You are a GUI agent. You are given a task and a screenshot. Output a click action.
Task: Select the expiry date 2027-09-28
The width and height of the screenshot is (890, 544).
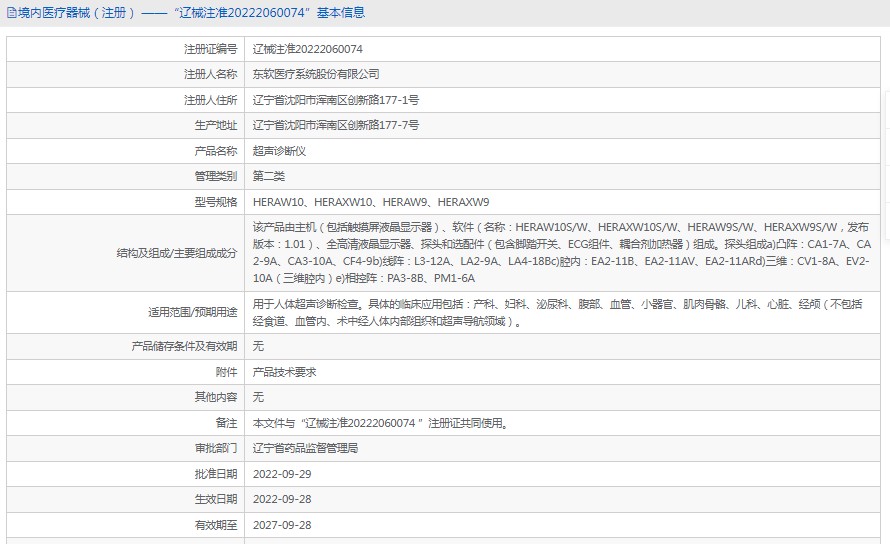tap(282, 525)
